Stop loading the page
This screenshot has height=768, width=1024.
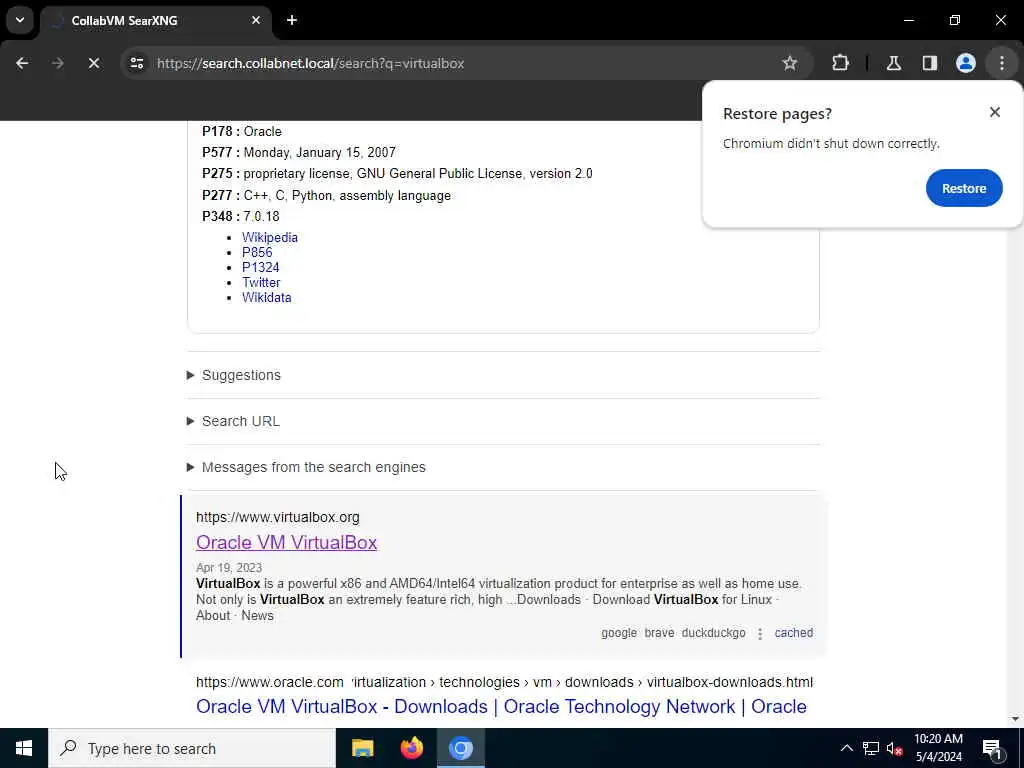tap(94, 63)
